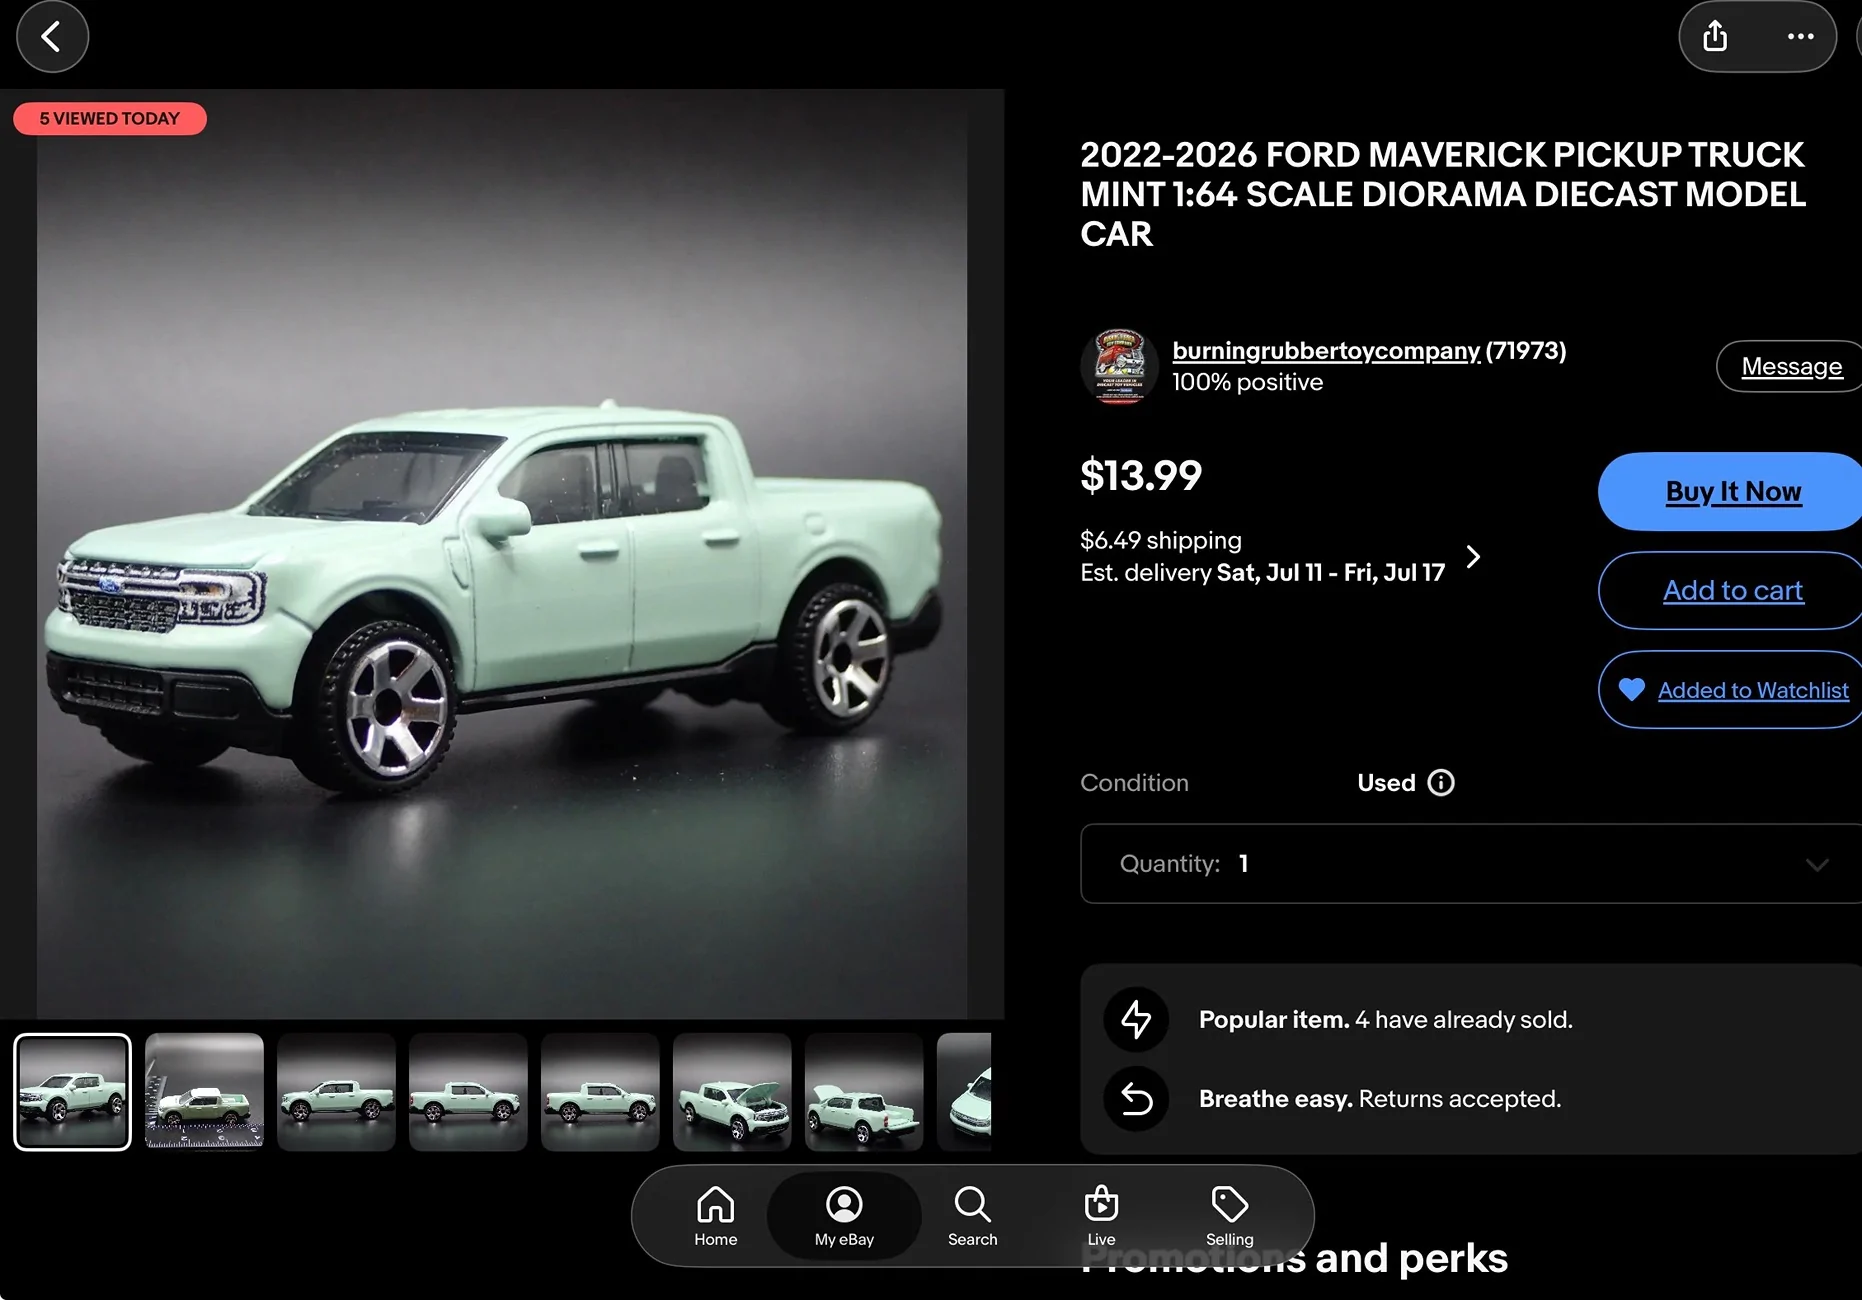The height and width of the screenshot is (1300, 1862).
Task: Click the Buy It Now button
Action: [1731, 491]
